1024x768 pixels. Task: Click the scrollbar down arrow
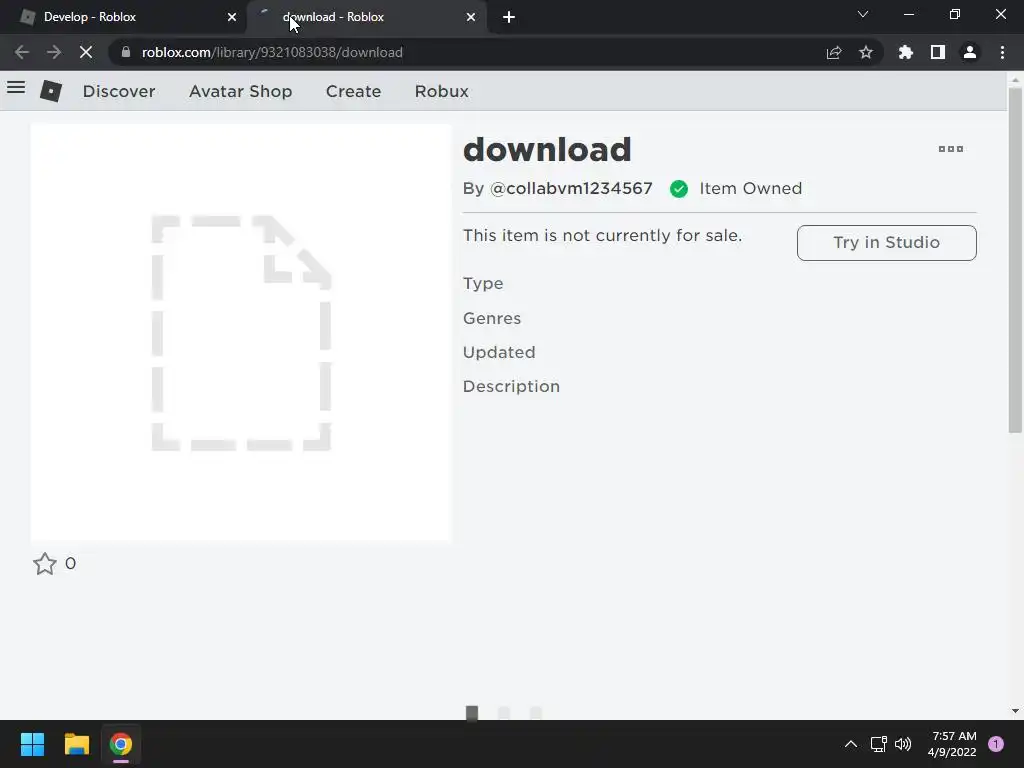[x=1015, y=711]
